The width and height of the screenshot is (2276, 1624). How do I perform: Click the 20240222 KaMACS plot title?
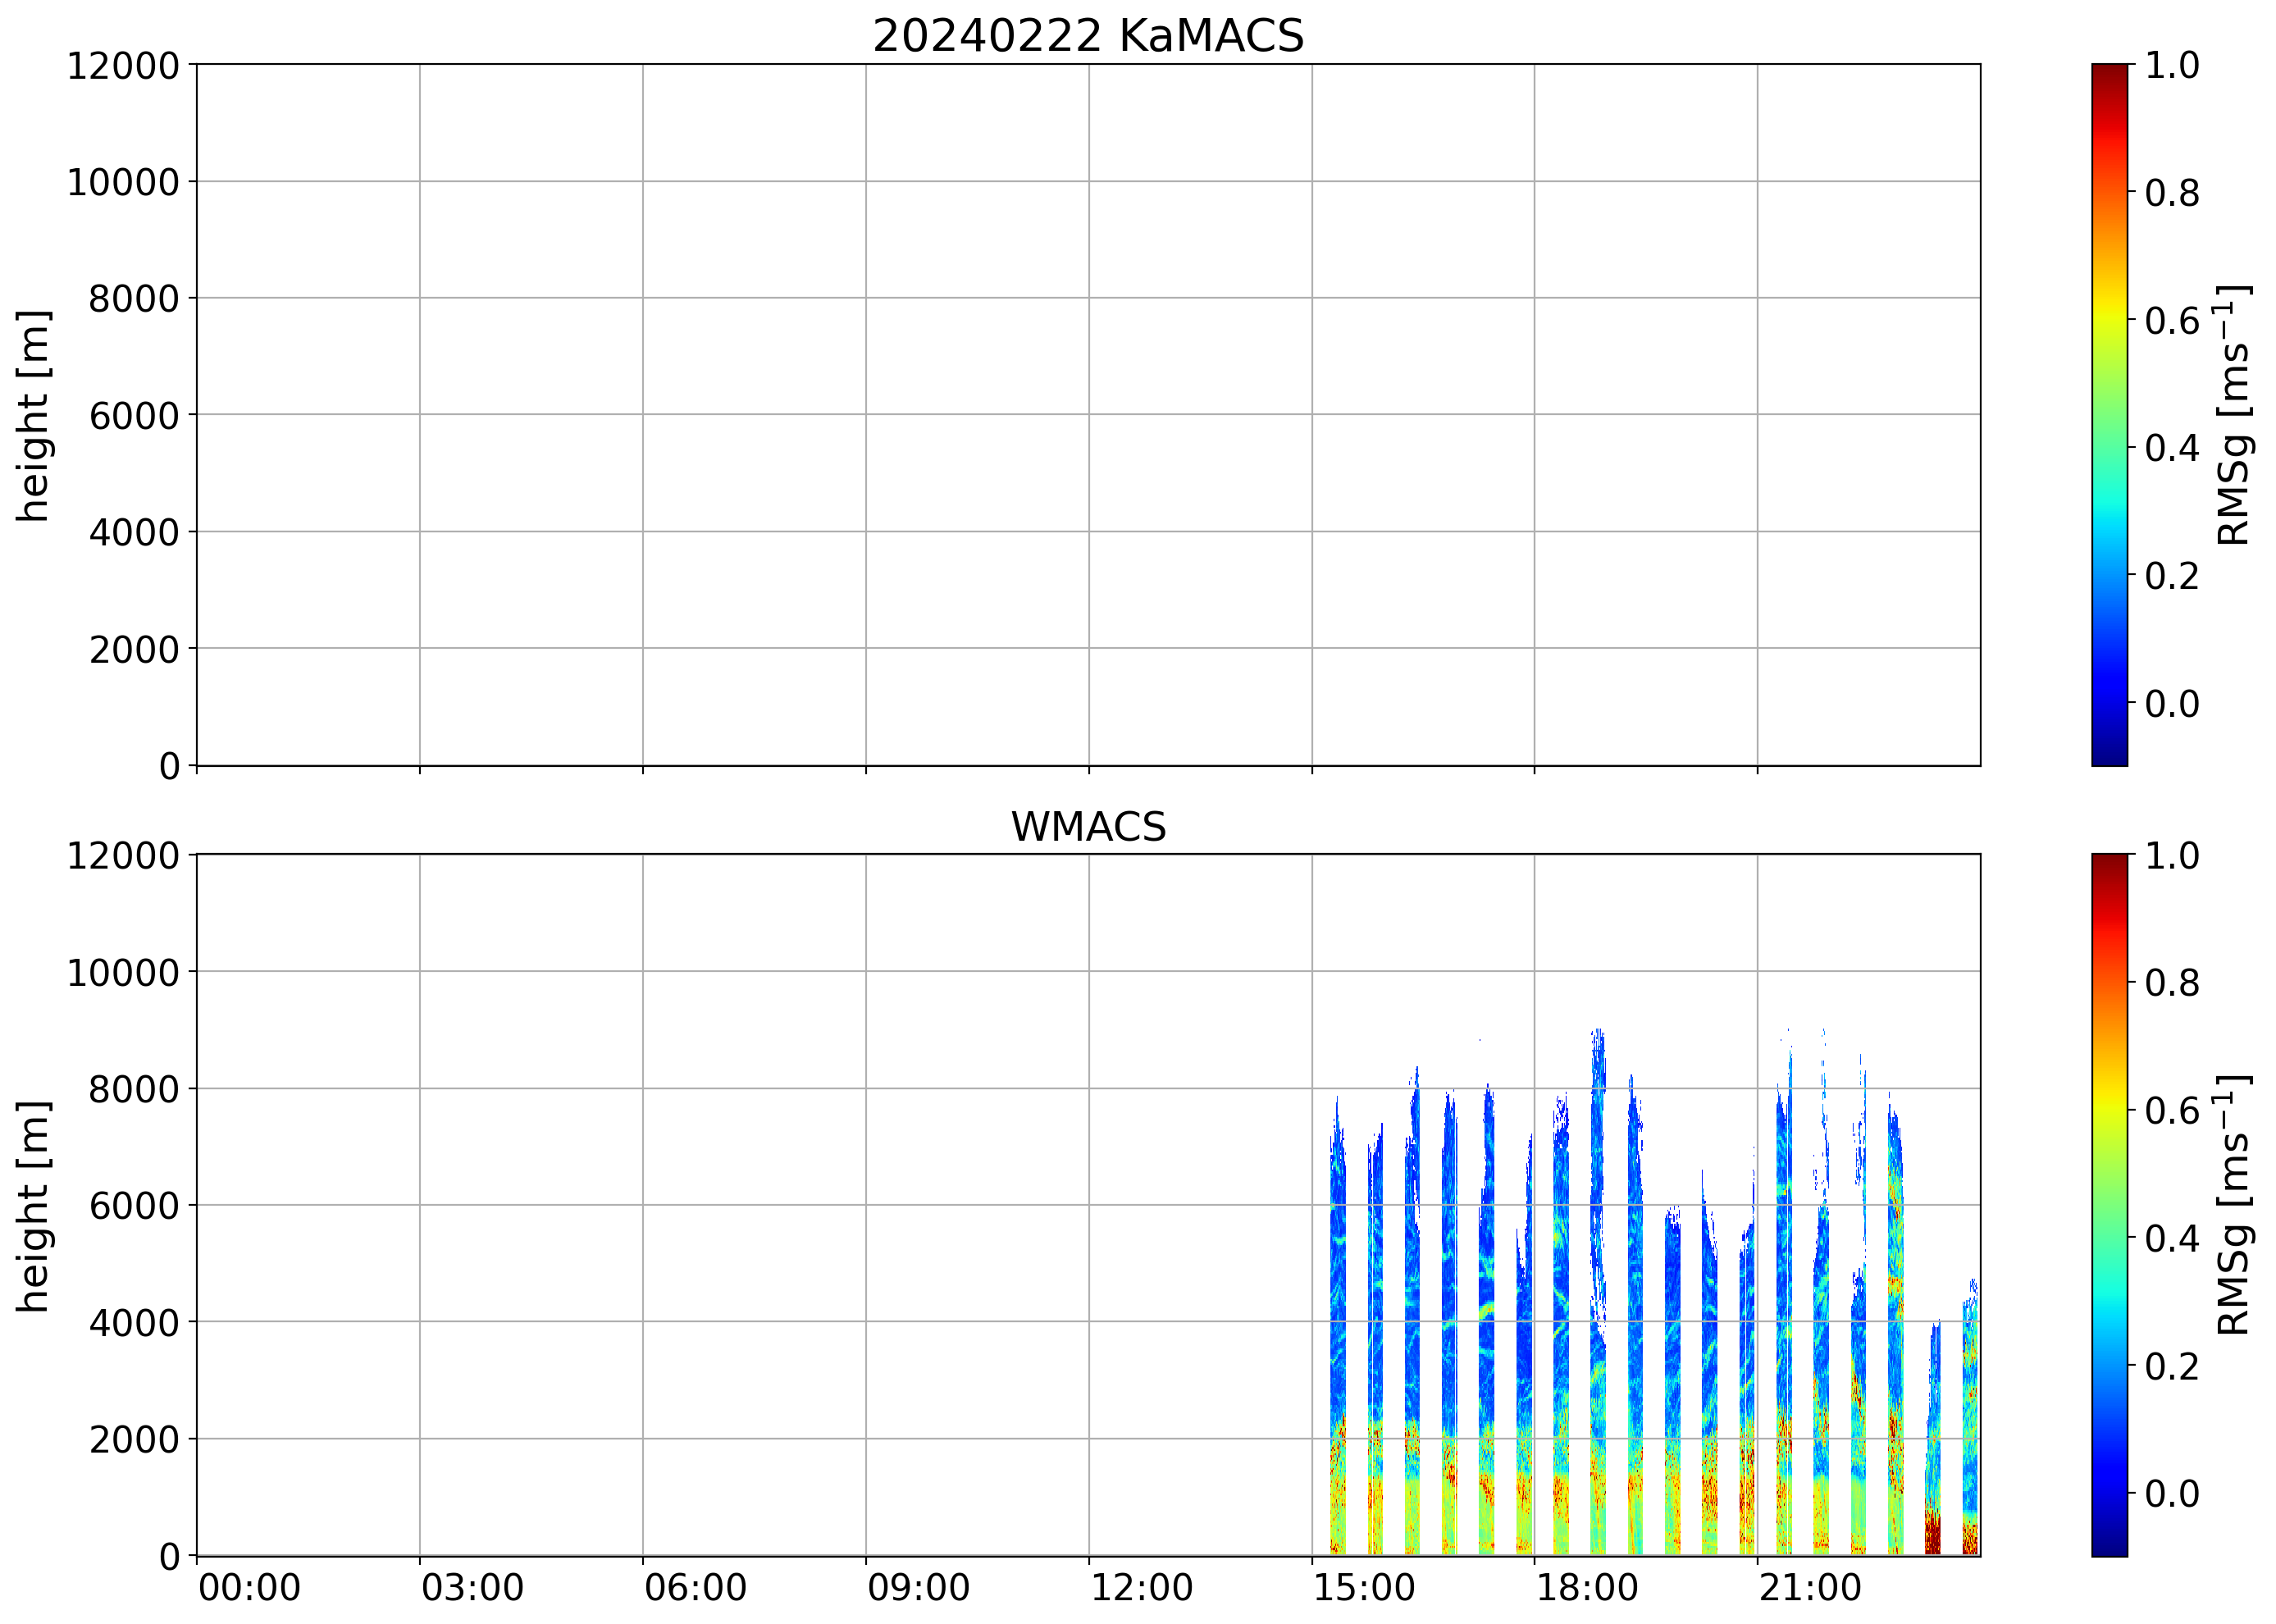point(1088,37)
